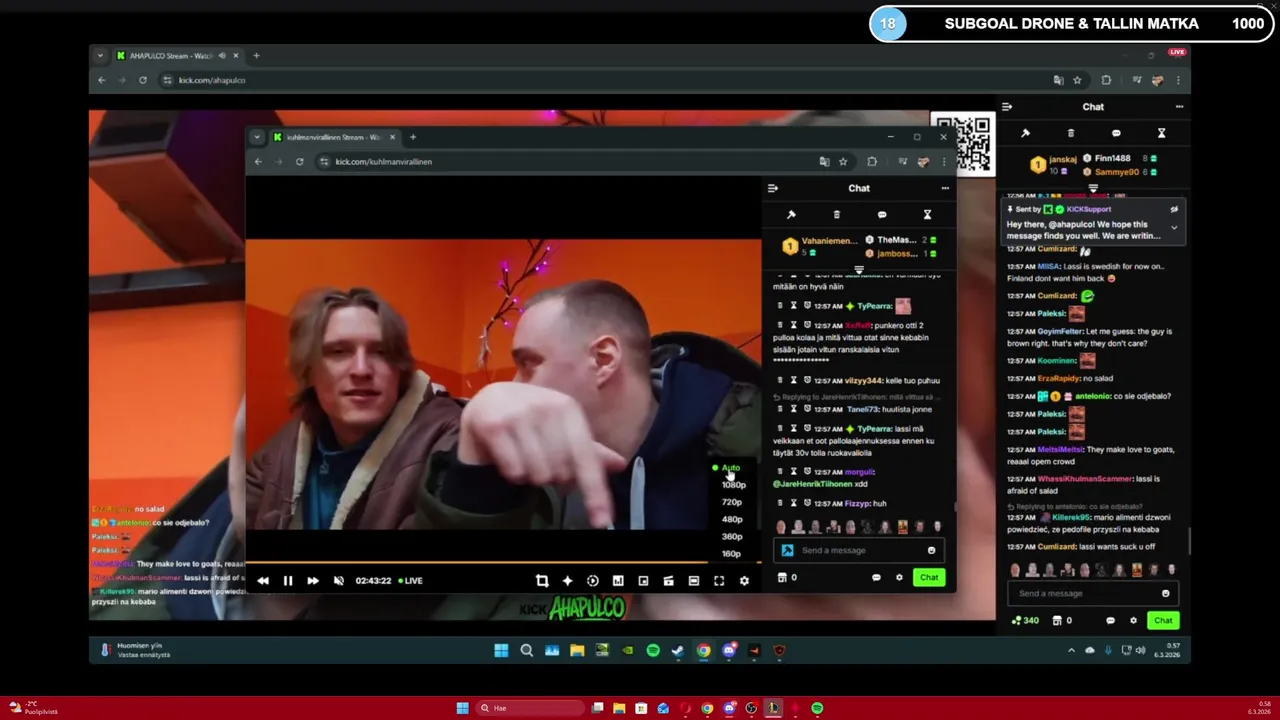Click the crop/clip icon in player controls

542,581
